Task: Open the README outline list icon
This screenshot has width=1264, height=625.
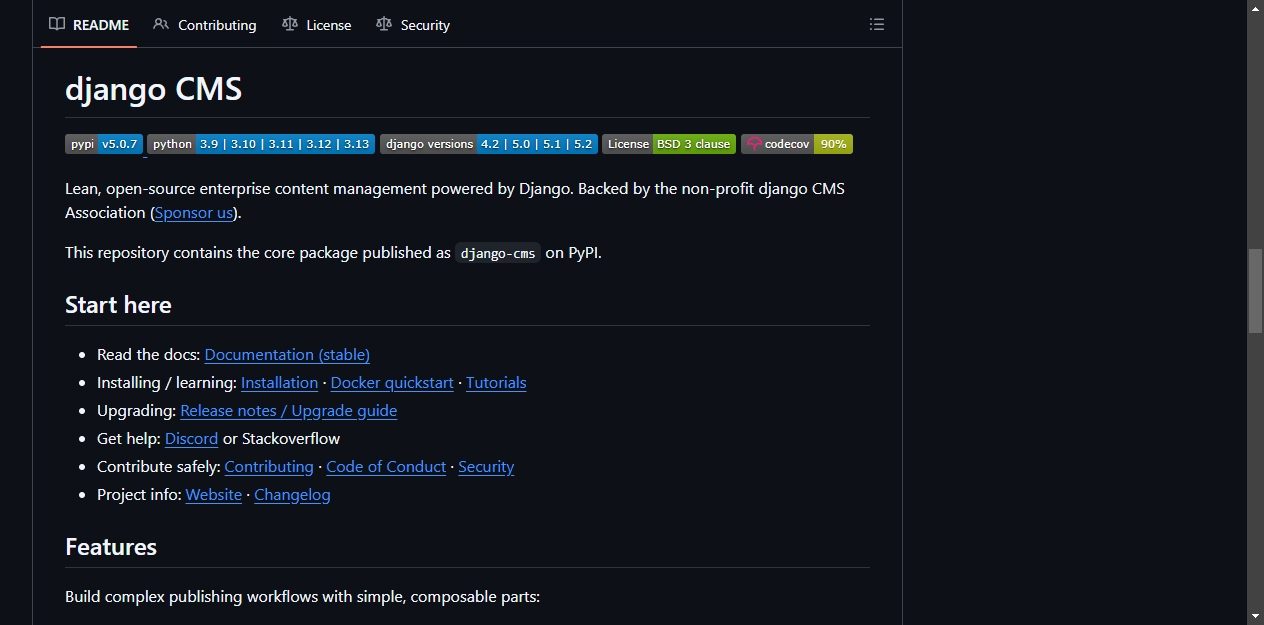Action: (x=877, y=24)
